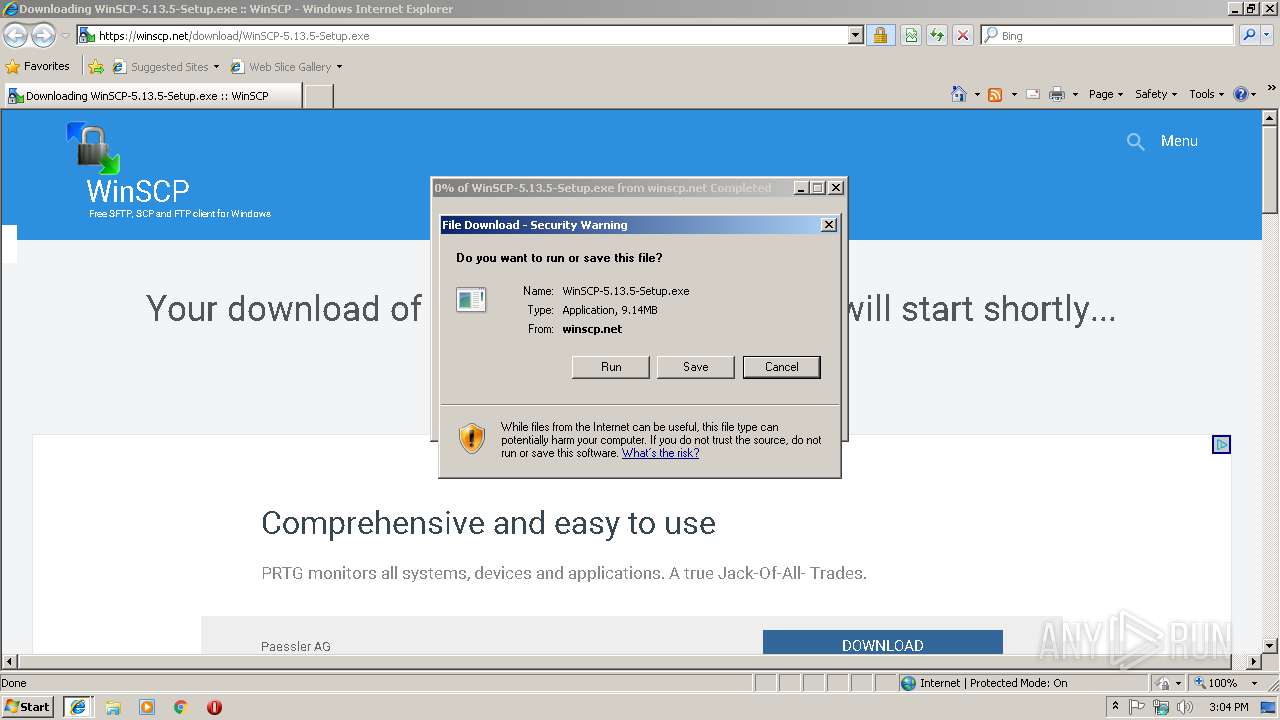Image resolution: width=1280 pixels, height=720 pixels.
Task: Click the search magnifier button next to Bing
Action: [x=1249, y=35]
